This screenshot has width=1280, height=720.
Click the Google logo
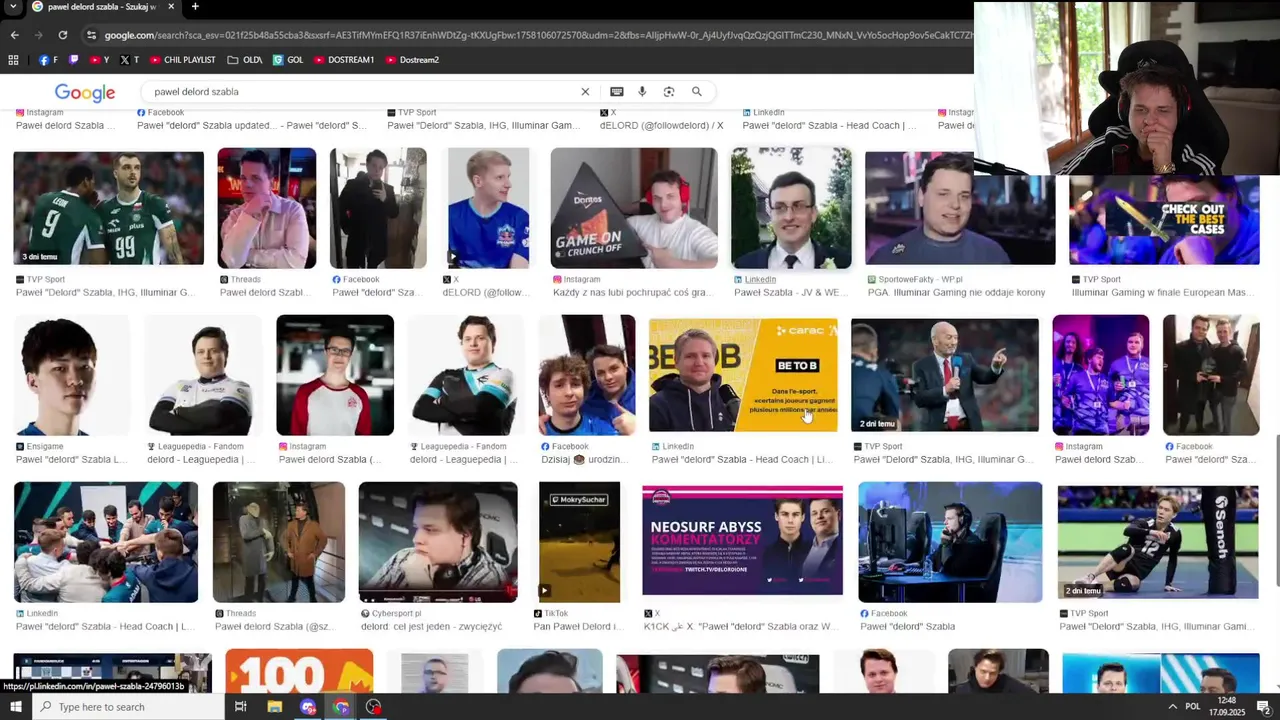(x=85, y=92)
